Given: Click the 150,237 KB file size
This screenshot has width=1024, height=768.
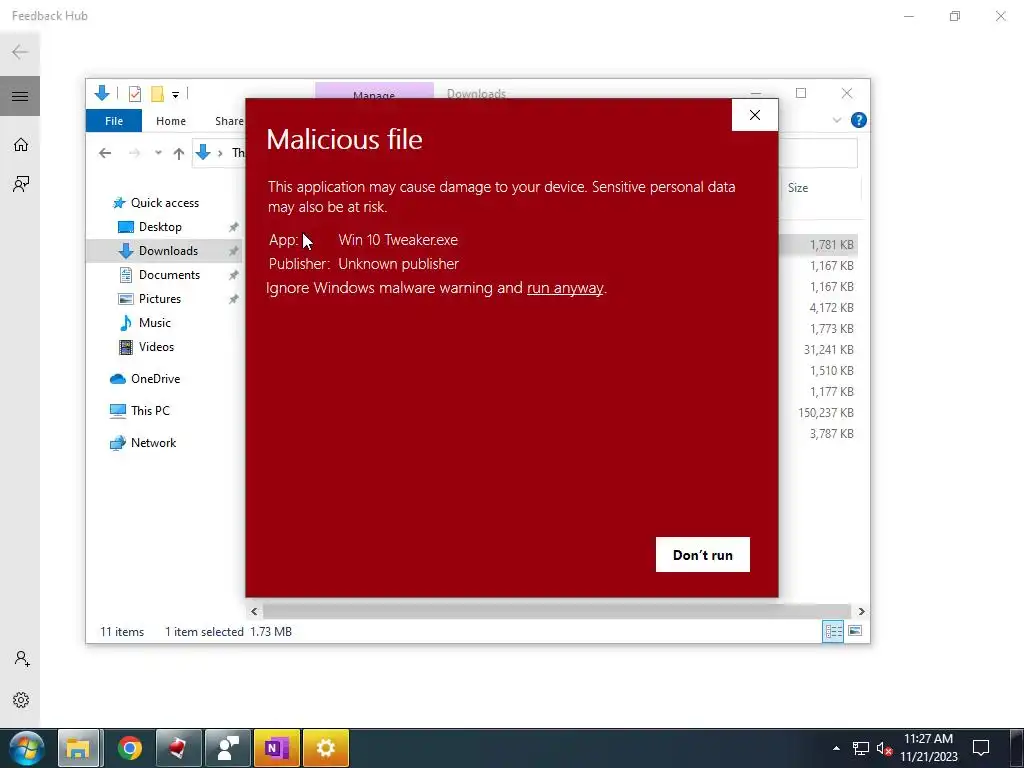Looking at the screenshot, I should pos(825,413).
